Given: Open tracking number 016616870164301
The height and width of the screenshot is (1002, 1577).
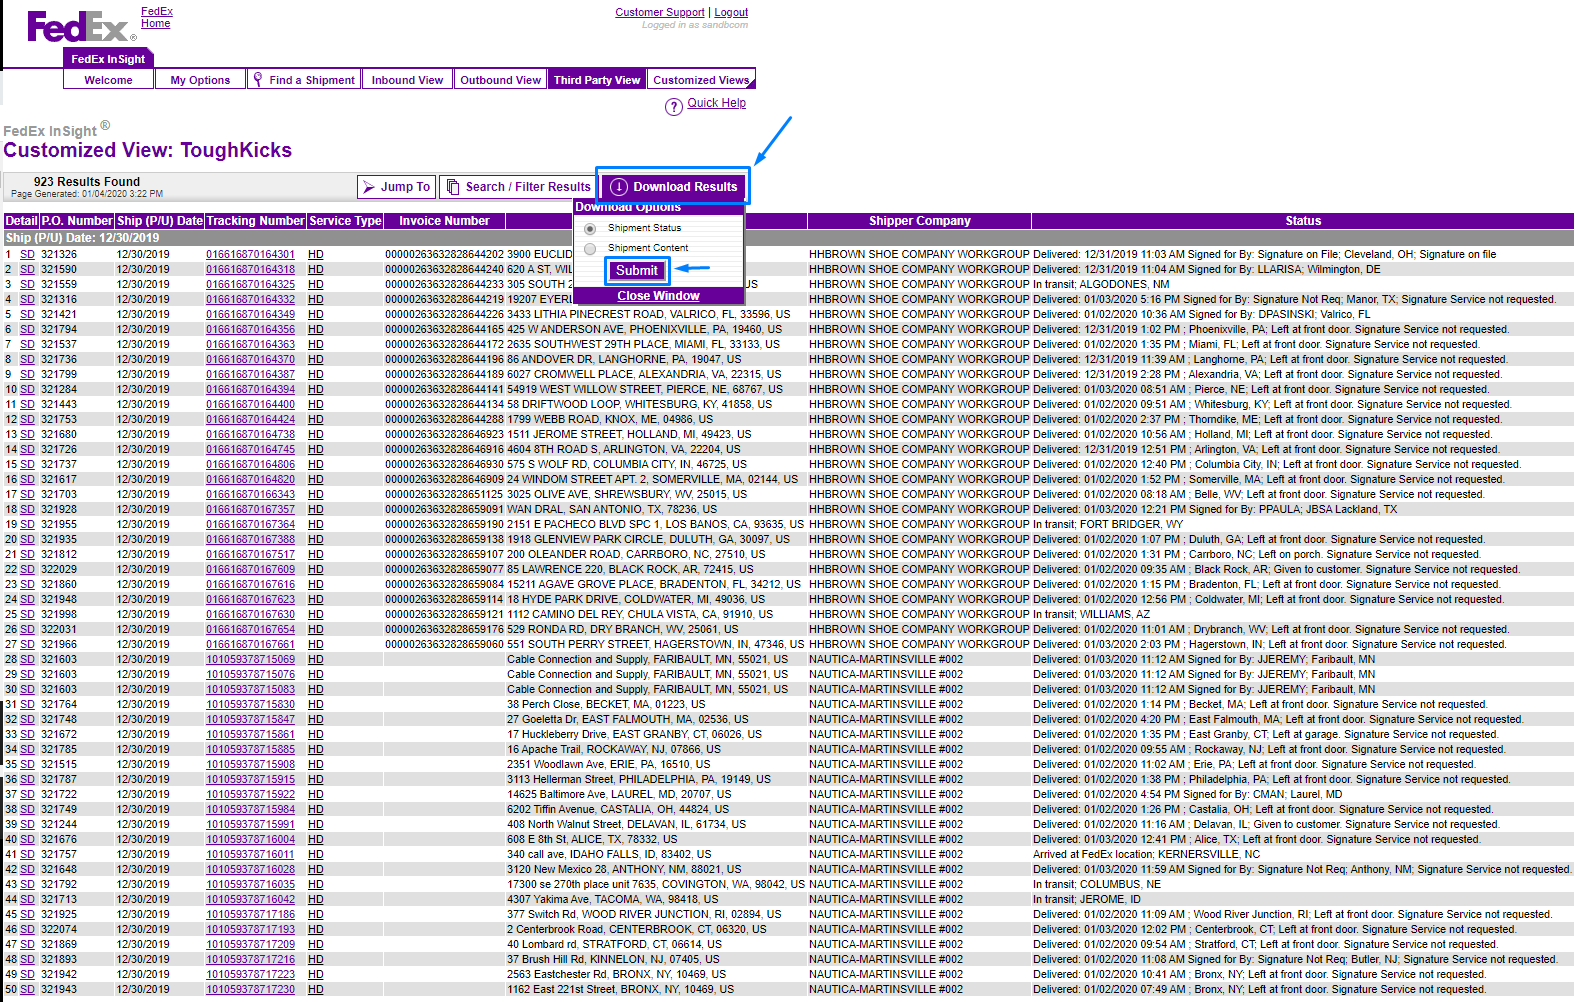Looking at the screenshot, I should coord(251,255).
